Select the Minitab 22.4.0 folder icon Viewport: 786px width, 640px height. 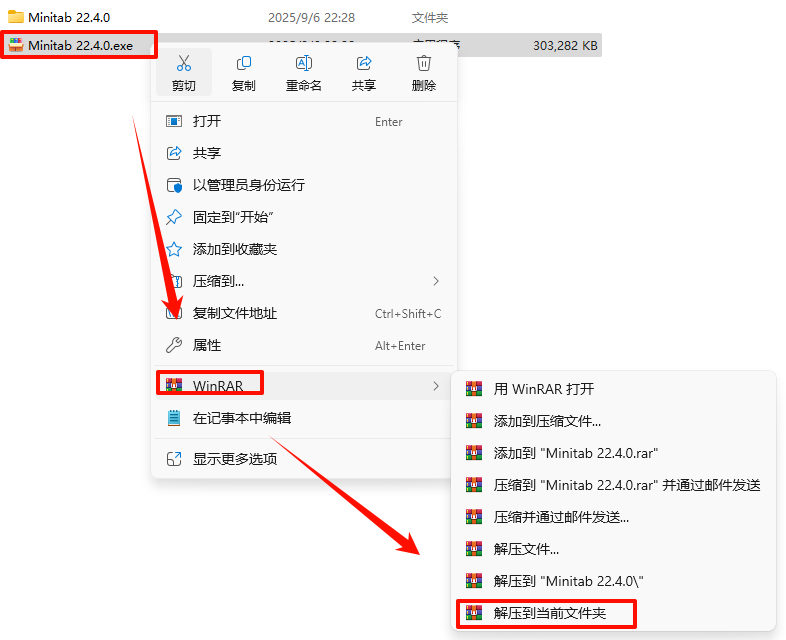(16, 17)
